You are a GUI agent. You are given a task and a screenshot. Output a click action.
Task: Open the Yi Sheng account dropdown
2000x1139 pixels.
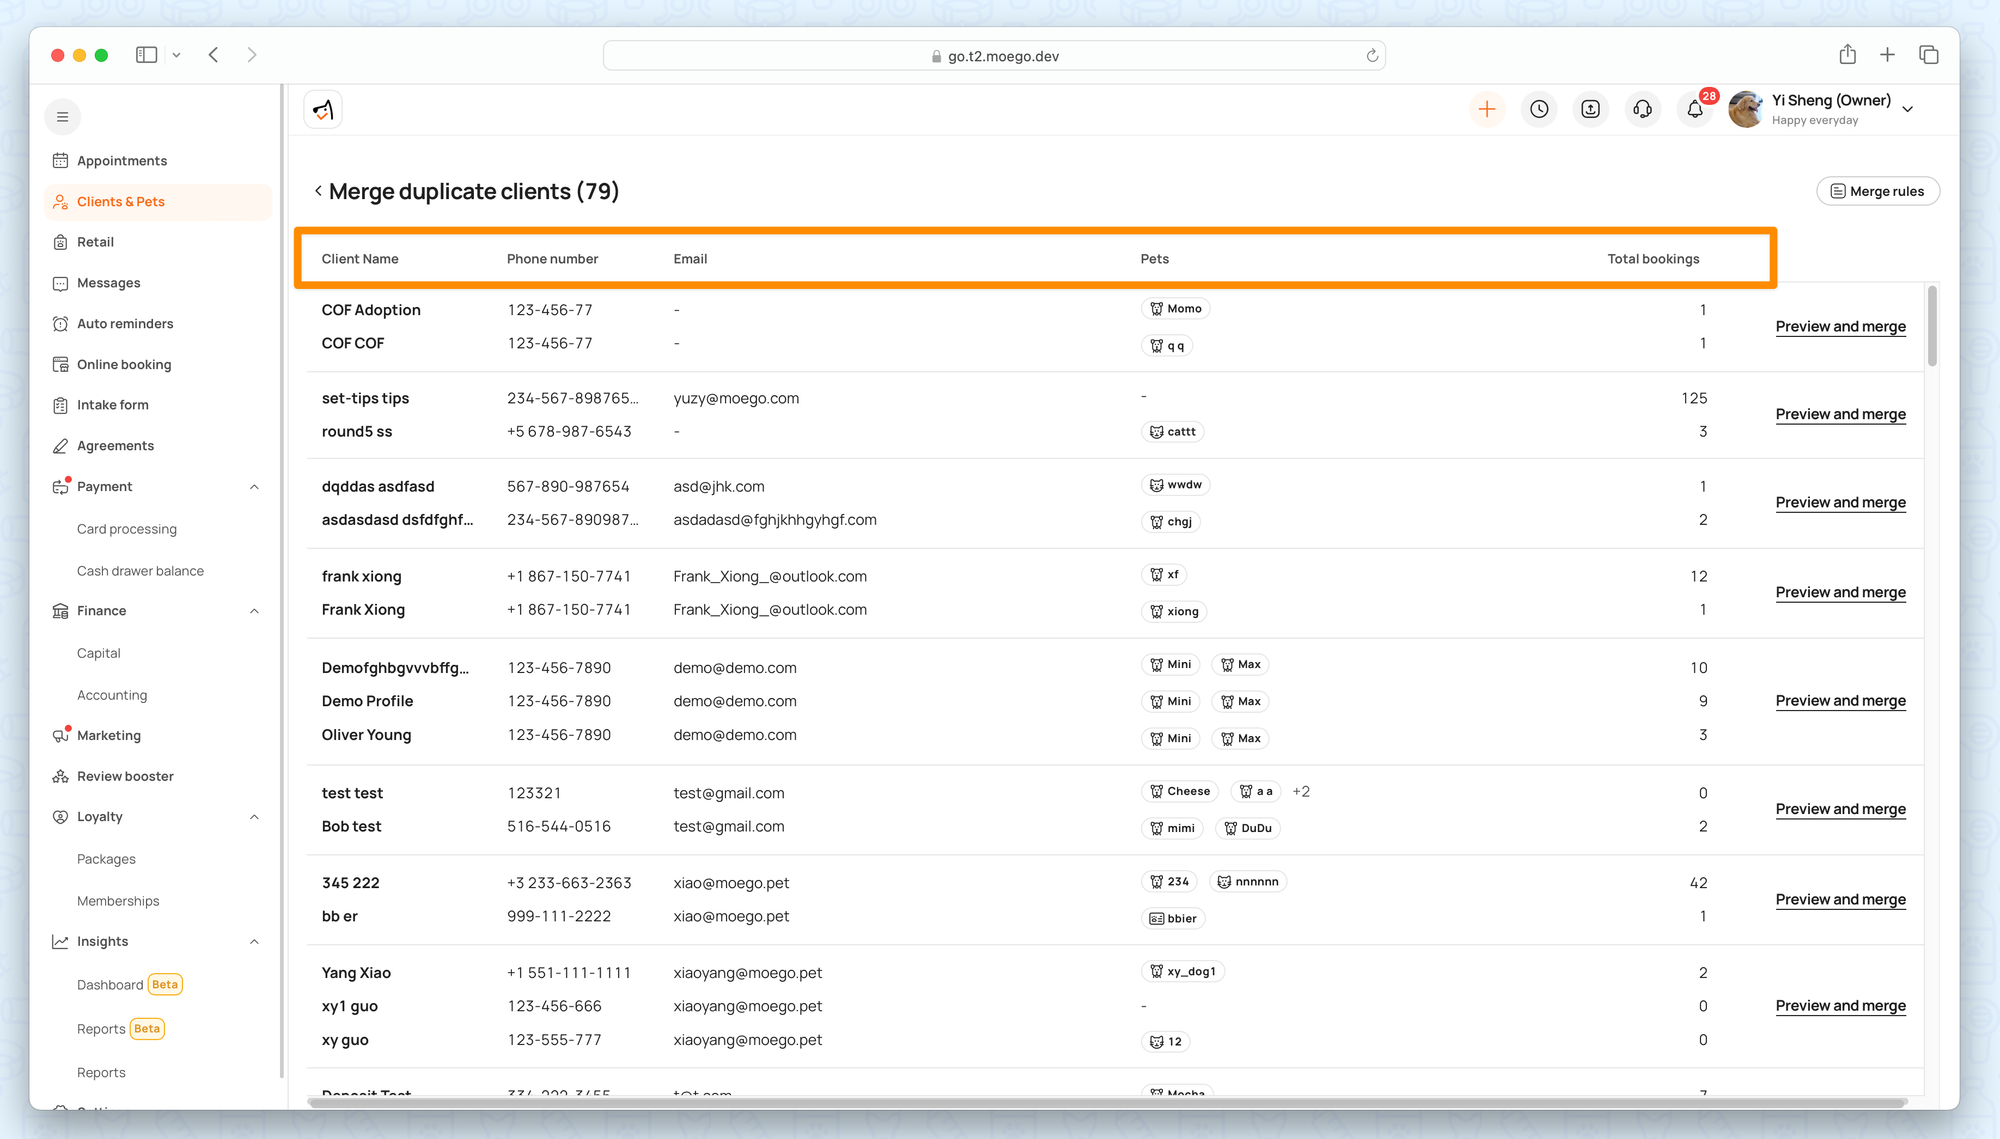point(1908,109)
